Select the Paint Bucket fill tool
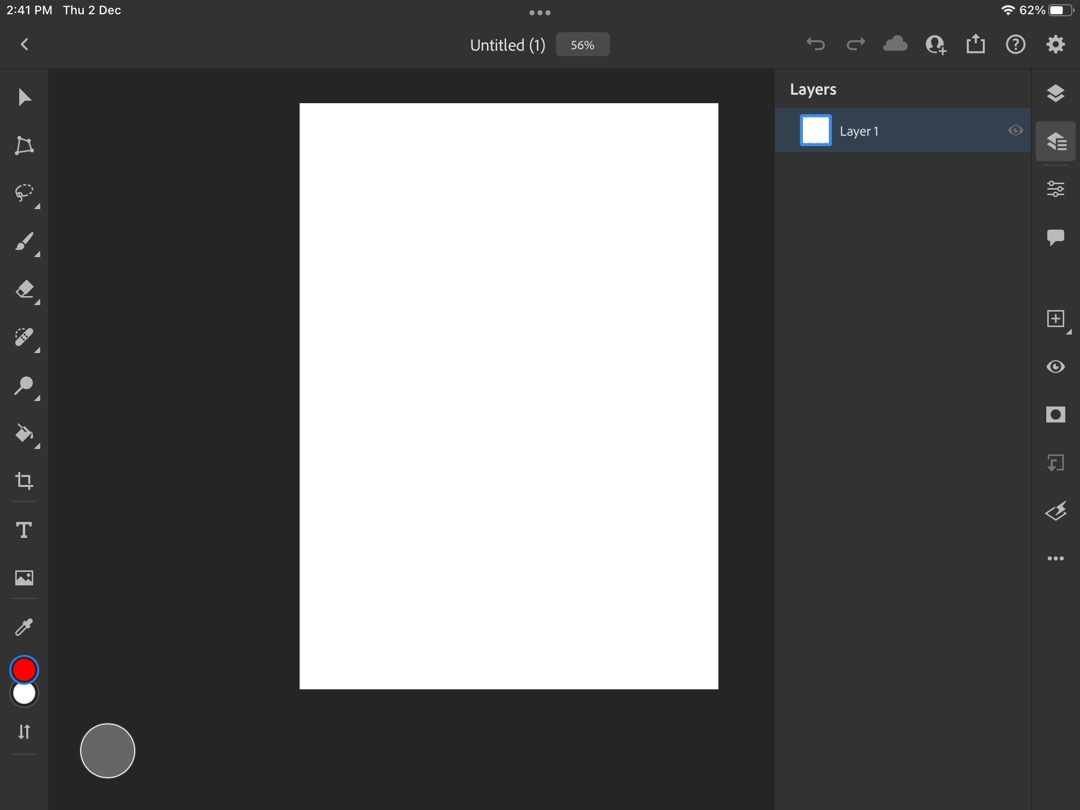 coord(24,434)
